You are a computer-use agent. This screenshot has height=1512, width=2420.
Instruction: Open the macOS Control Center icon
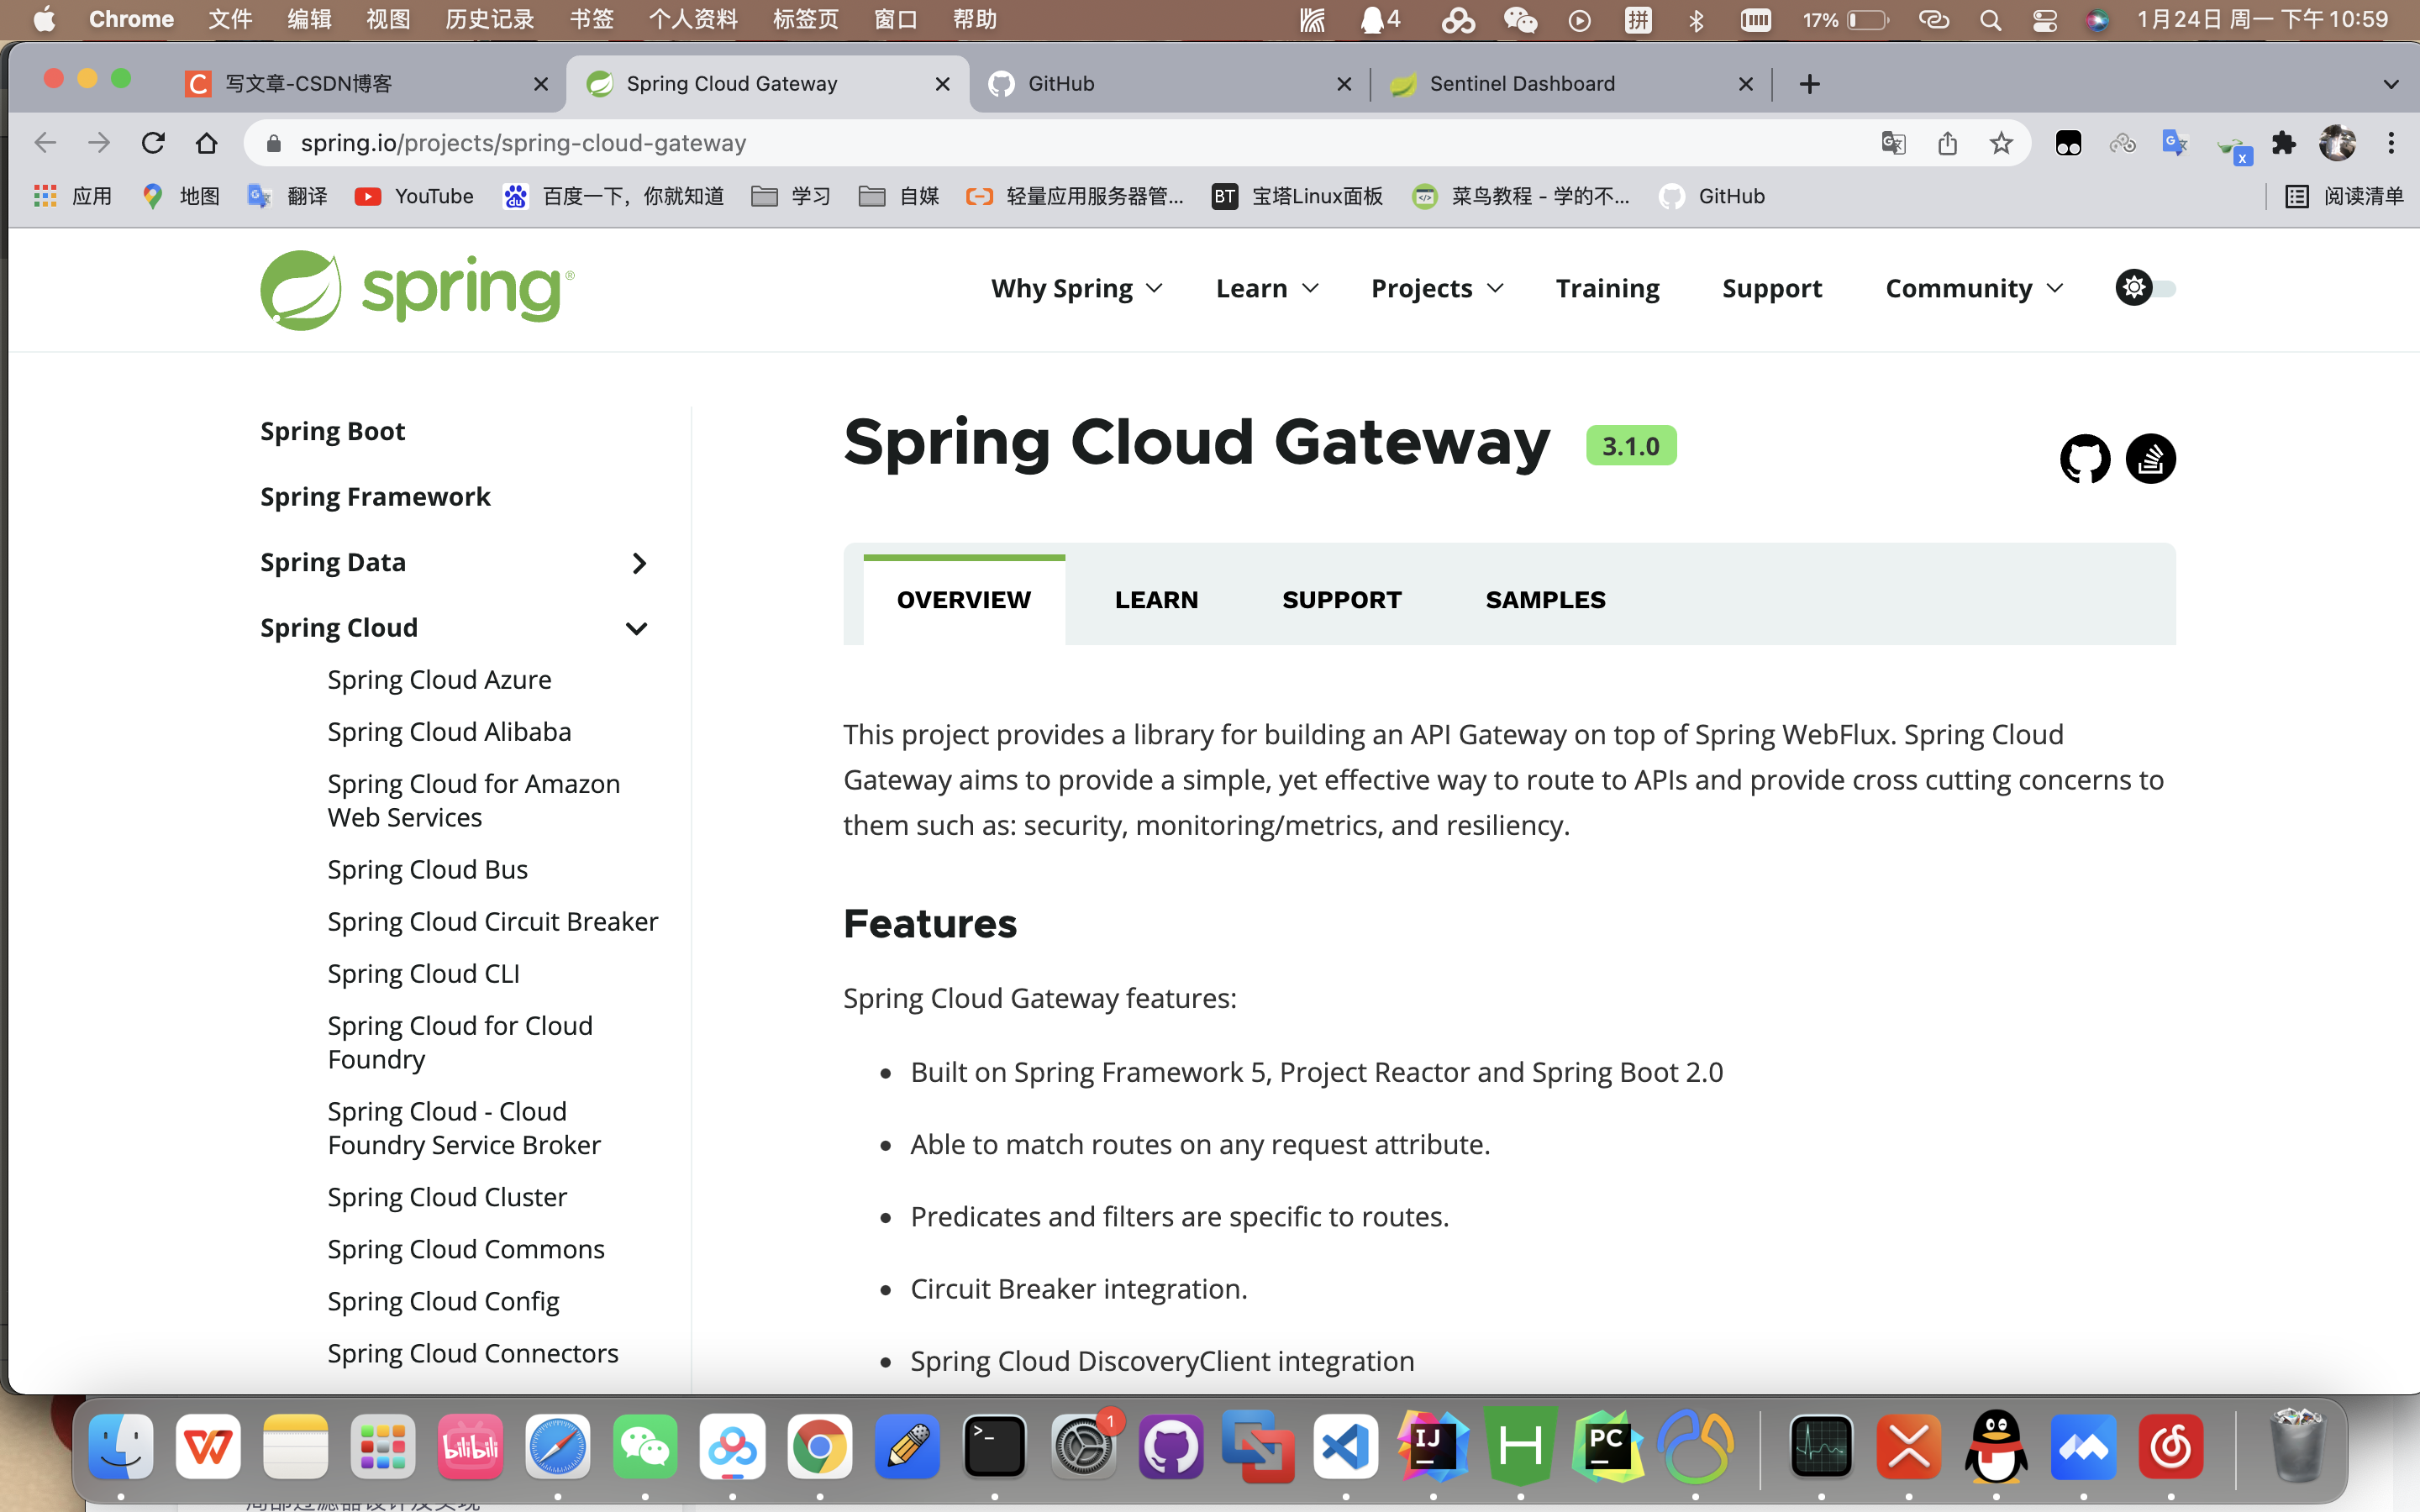pyautogui.click(x=2044, y=19)
